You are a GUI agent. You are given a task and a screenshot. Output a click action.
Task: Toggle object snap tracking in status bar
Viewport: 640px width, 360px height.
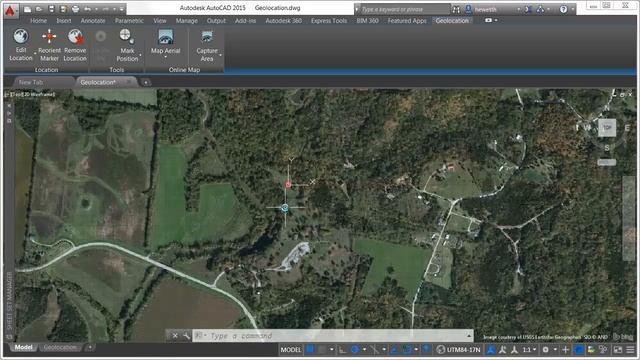click(394, 349)
